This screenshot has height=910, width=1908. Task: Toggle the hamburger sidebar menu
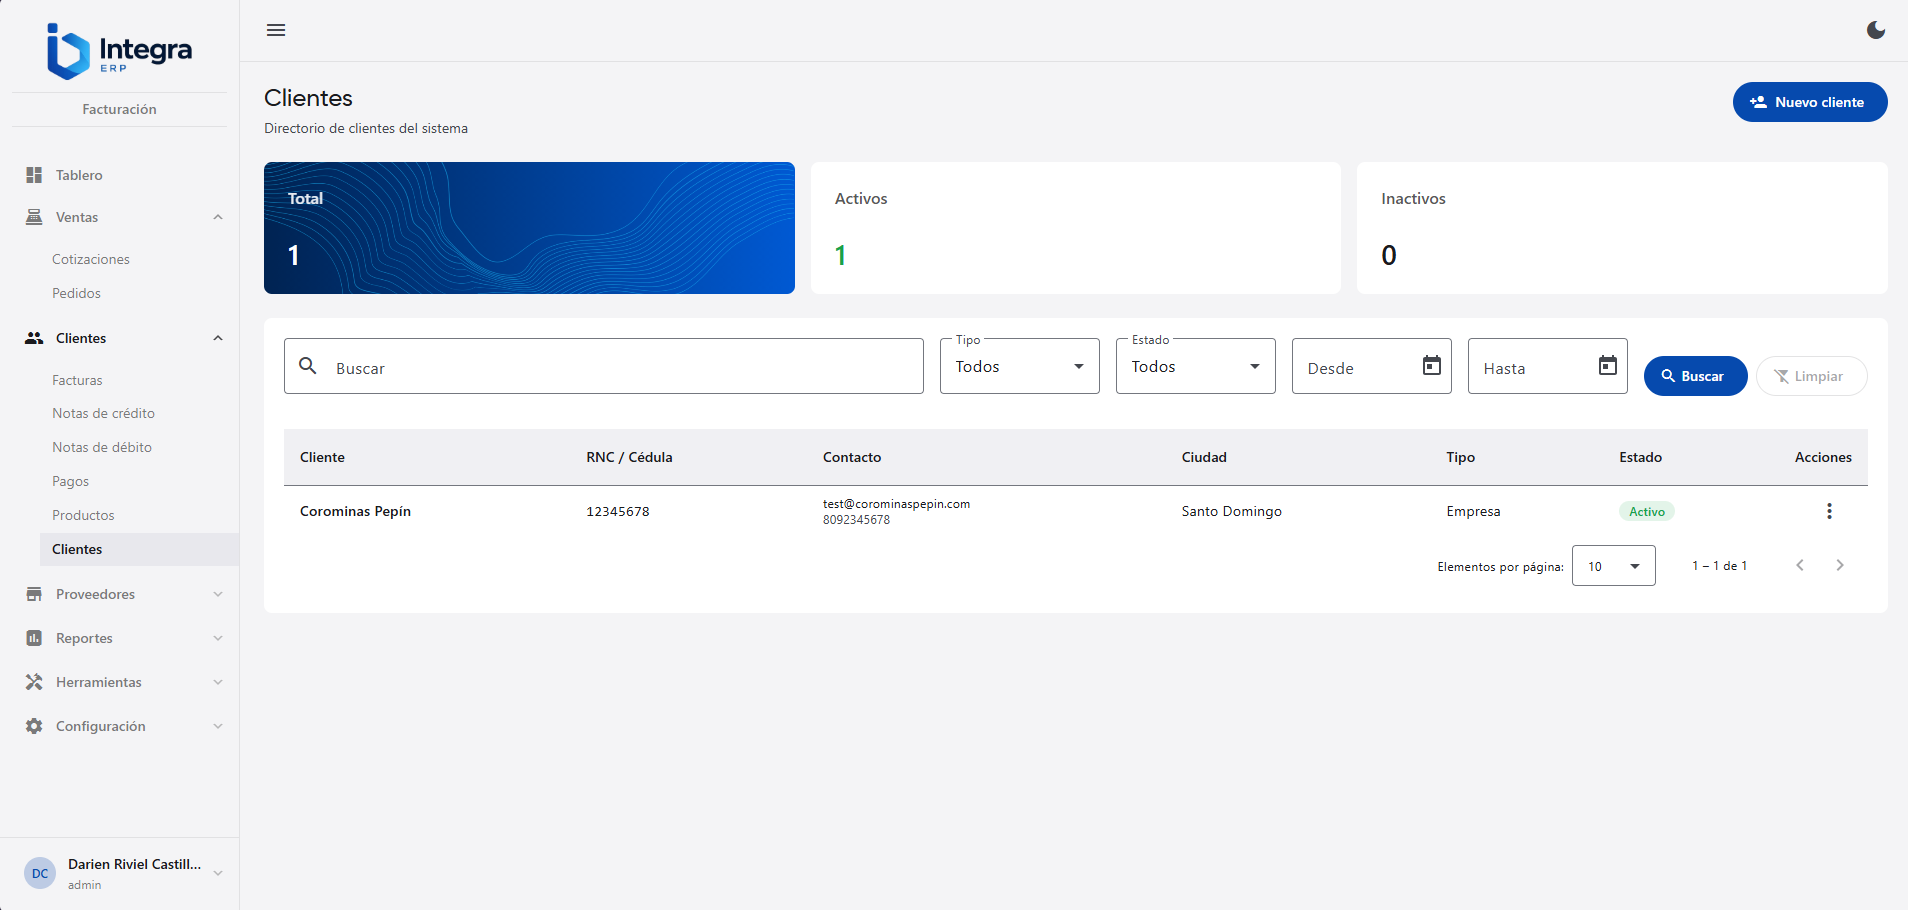pos(276,30)
